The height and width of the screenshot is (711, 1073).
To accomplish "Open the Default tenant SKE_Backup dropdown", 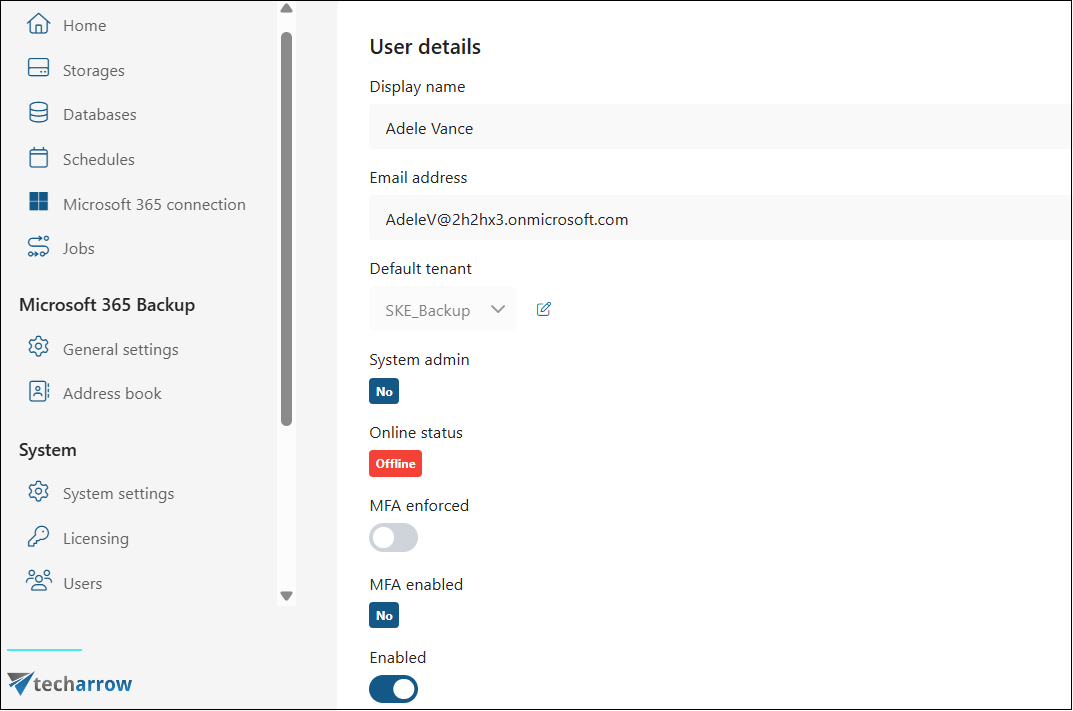I will pos(443,309).
